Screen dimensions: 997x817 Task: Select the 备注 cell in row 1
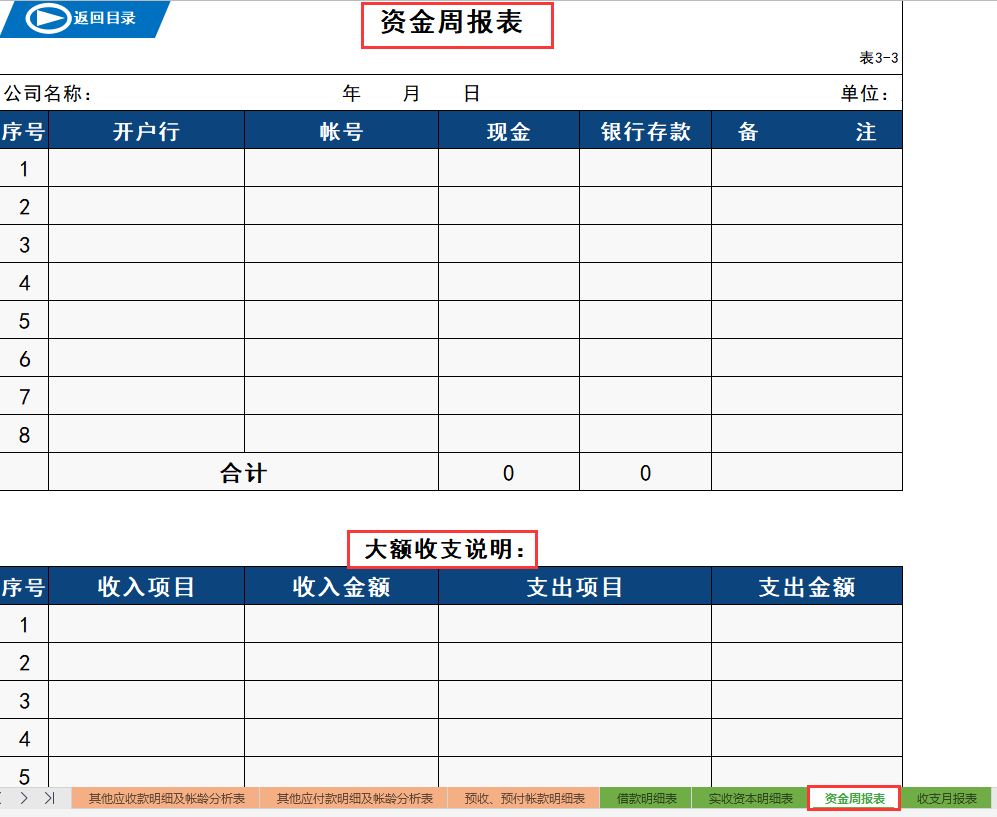(x=806, y=167)
